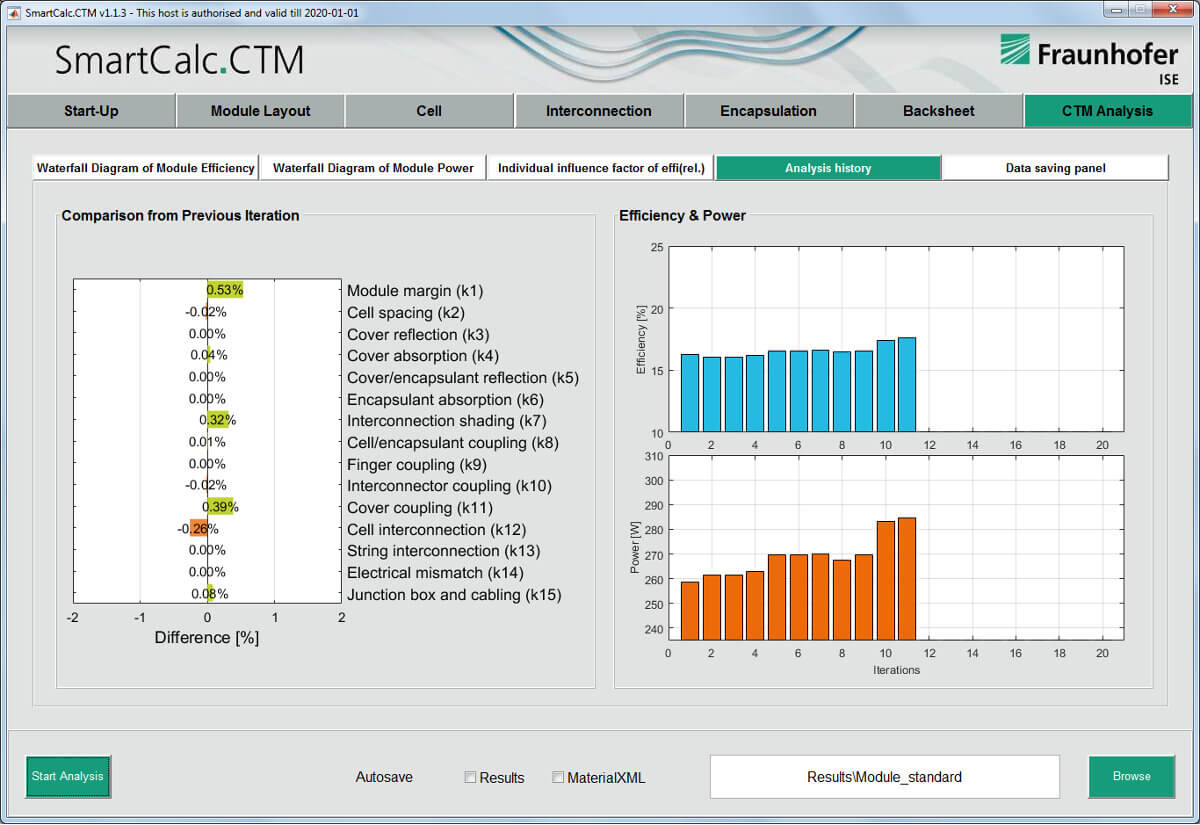Click the Interconnection shading (k7) label

447,421
